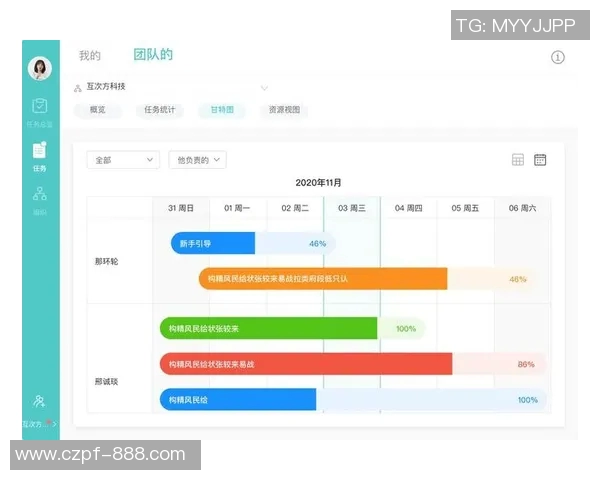Open the 组织 organization icon in sidebar

tap(40, 195)
